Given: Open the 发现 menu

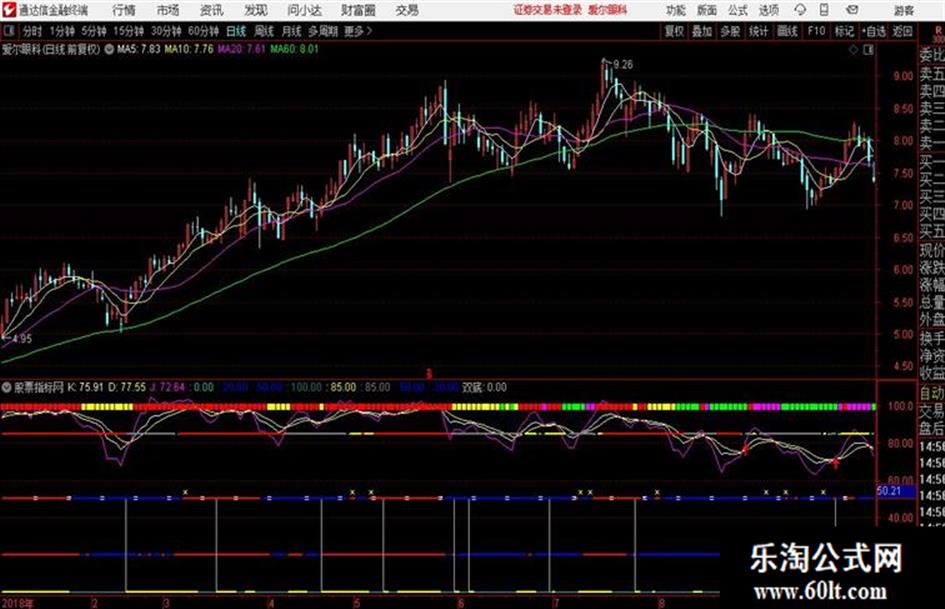Looking at the screenshot, I should 256,10.
